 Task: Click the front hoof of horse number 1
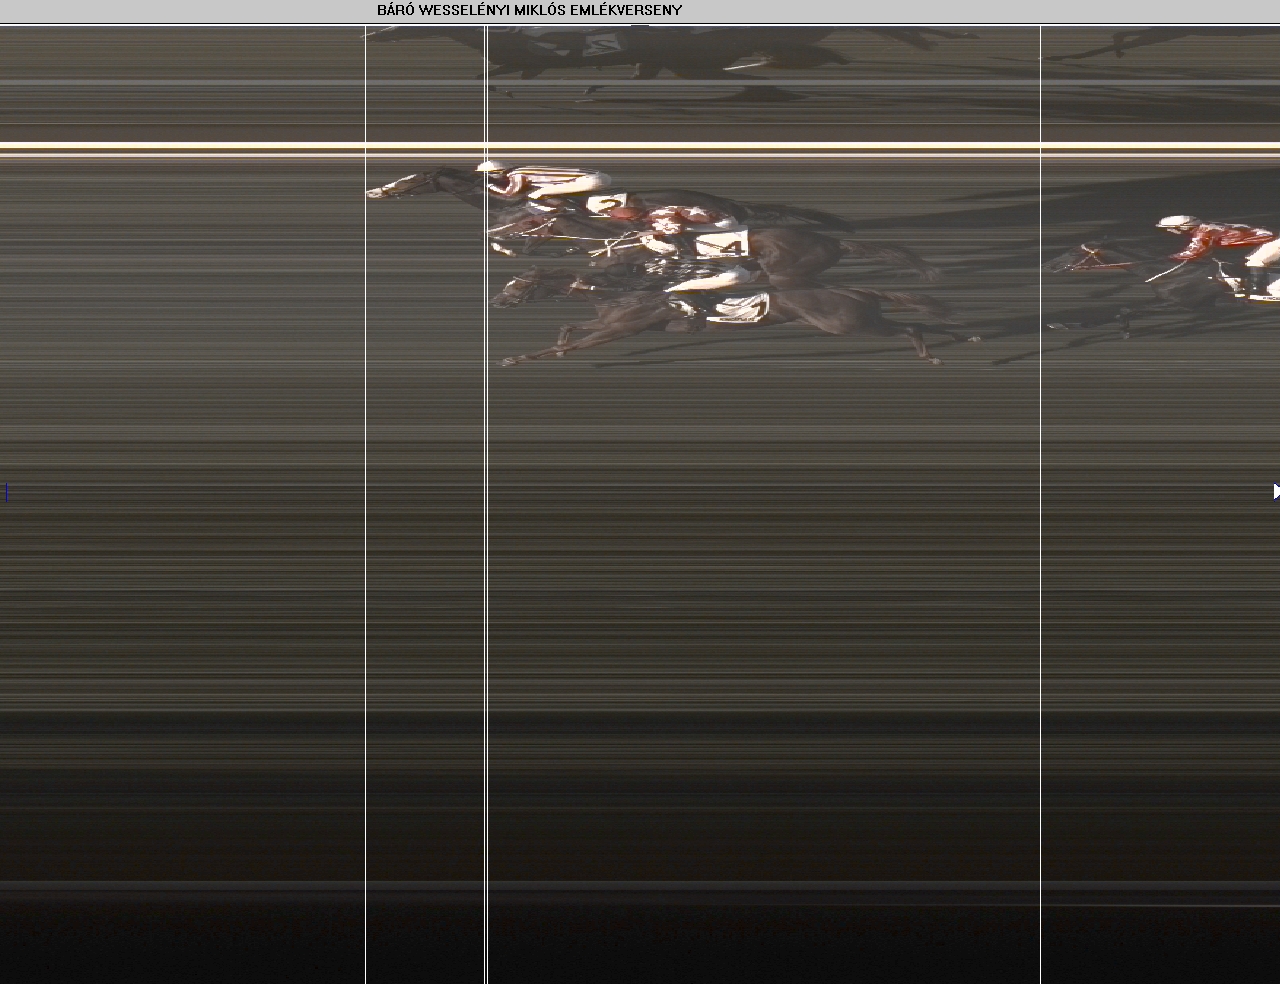point(507,361)
